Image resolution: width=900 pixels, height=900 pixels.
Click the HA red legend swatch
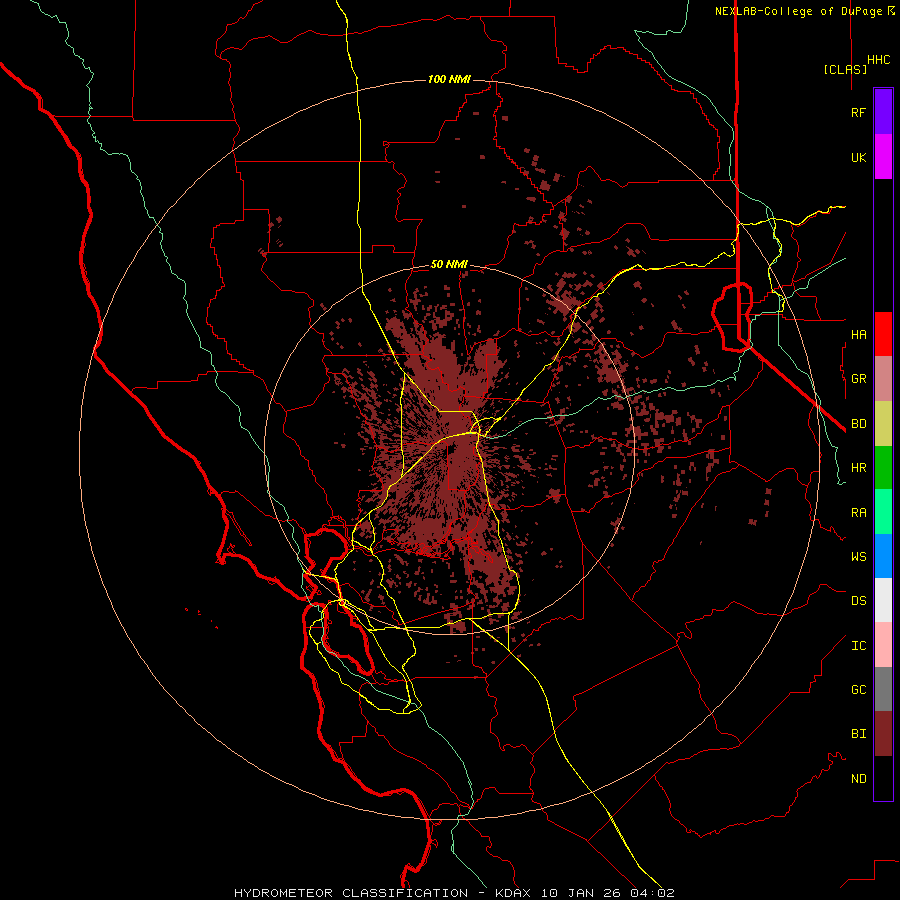(x=883, y=334)
